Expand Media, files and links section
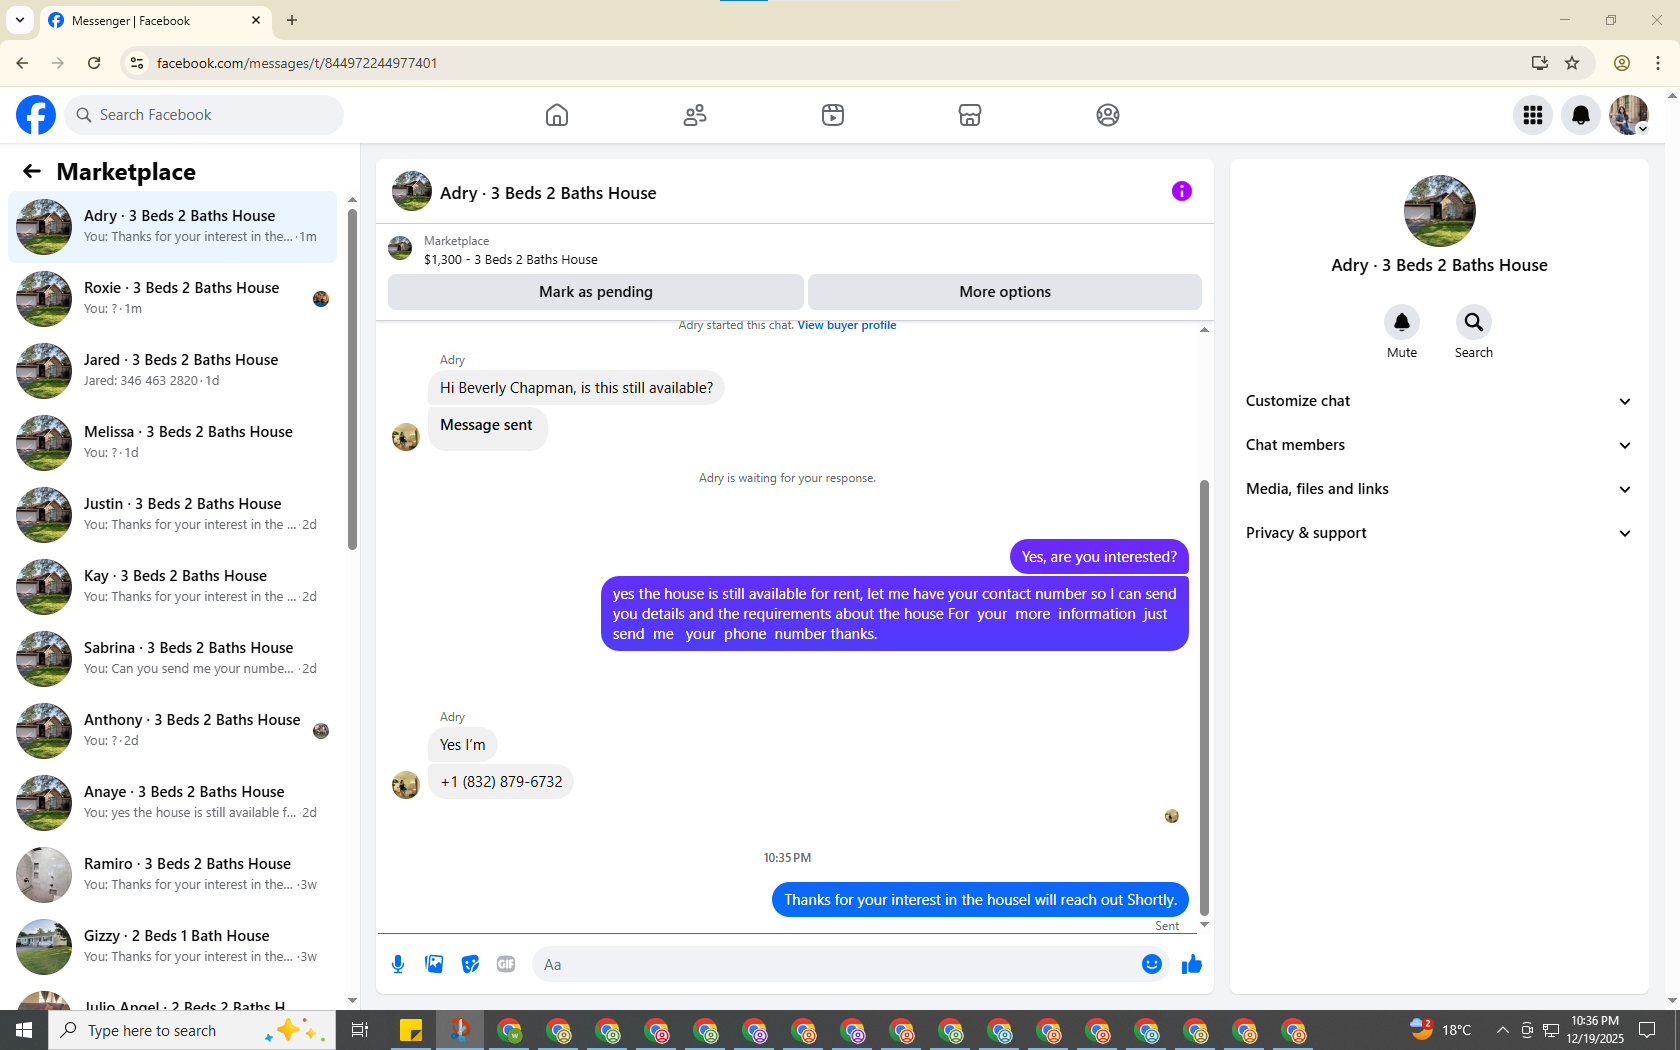Image resolution: width=1680 pixels, height=1050 pixels. pos(1439,489)
